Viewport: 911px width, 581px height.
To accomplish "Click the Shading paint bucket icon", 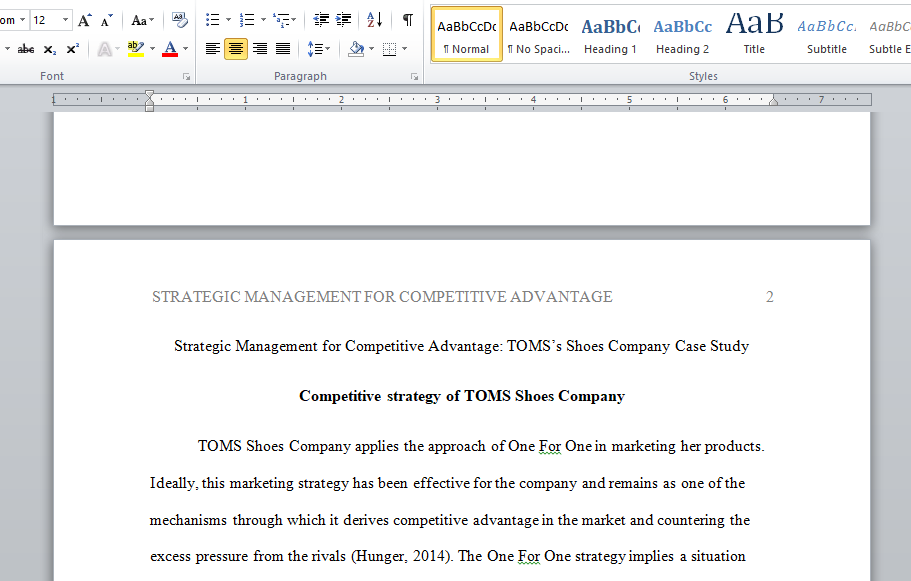I will click(x=356, y=49).
